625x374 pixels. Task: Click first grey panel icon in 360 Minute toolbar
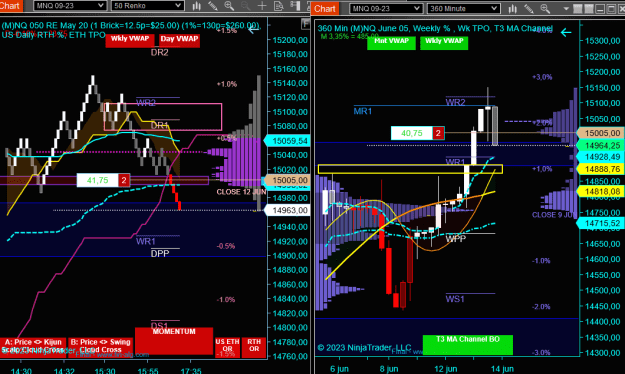[578, 8]
